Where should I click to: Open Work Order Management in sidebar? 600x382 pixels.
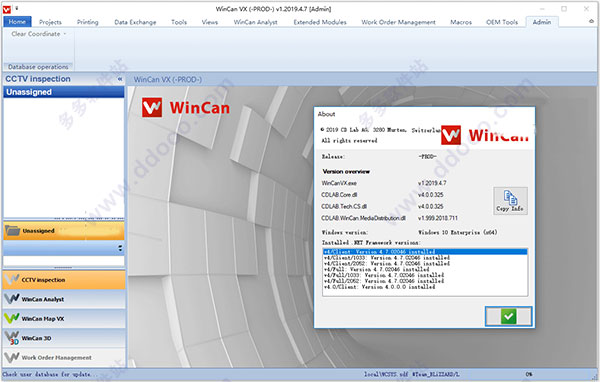tap(64, 358)
